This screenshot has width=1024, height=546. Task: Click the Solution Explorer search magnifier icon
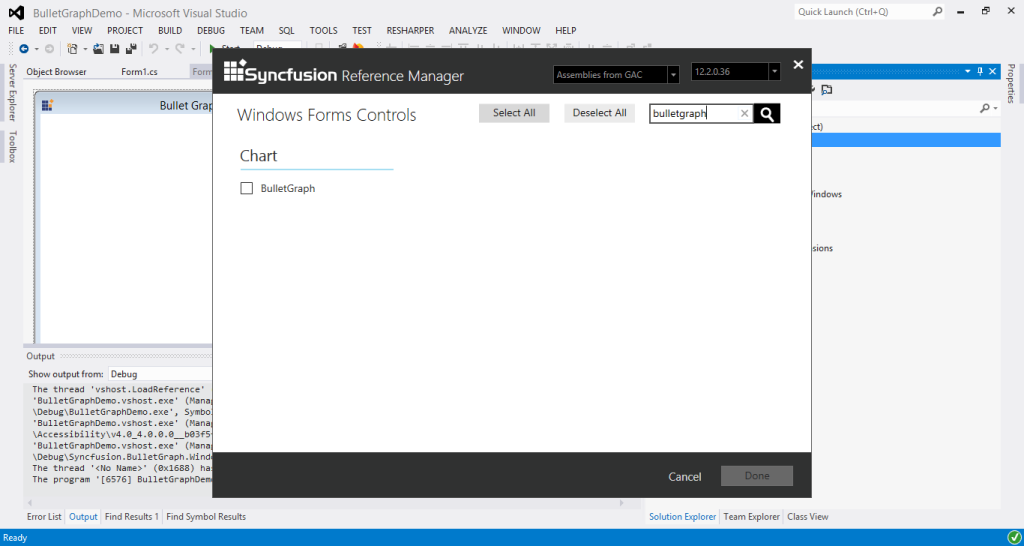tap(984, 108)
